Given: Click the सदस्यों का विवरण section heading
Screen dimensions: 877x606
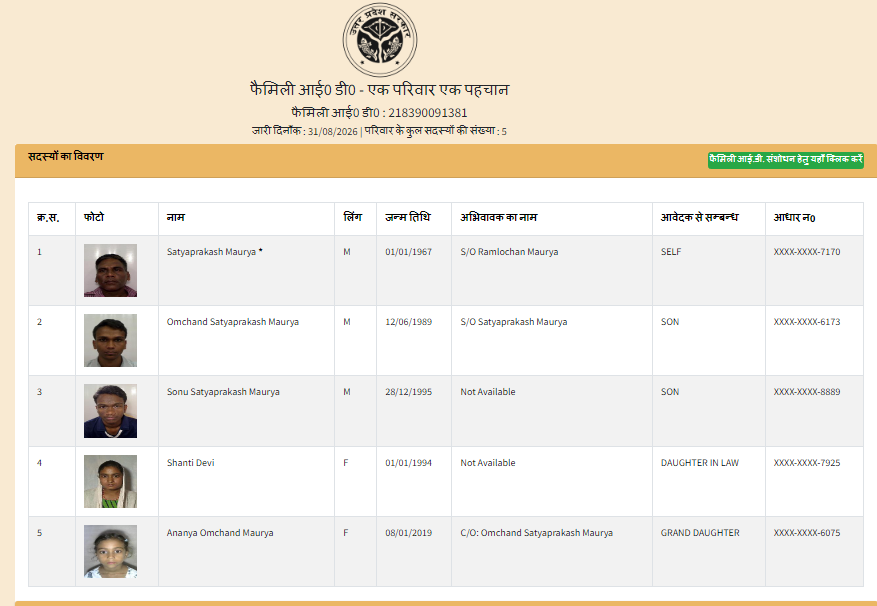Looking at the screenshot, I should (65, 157).
